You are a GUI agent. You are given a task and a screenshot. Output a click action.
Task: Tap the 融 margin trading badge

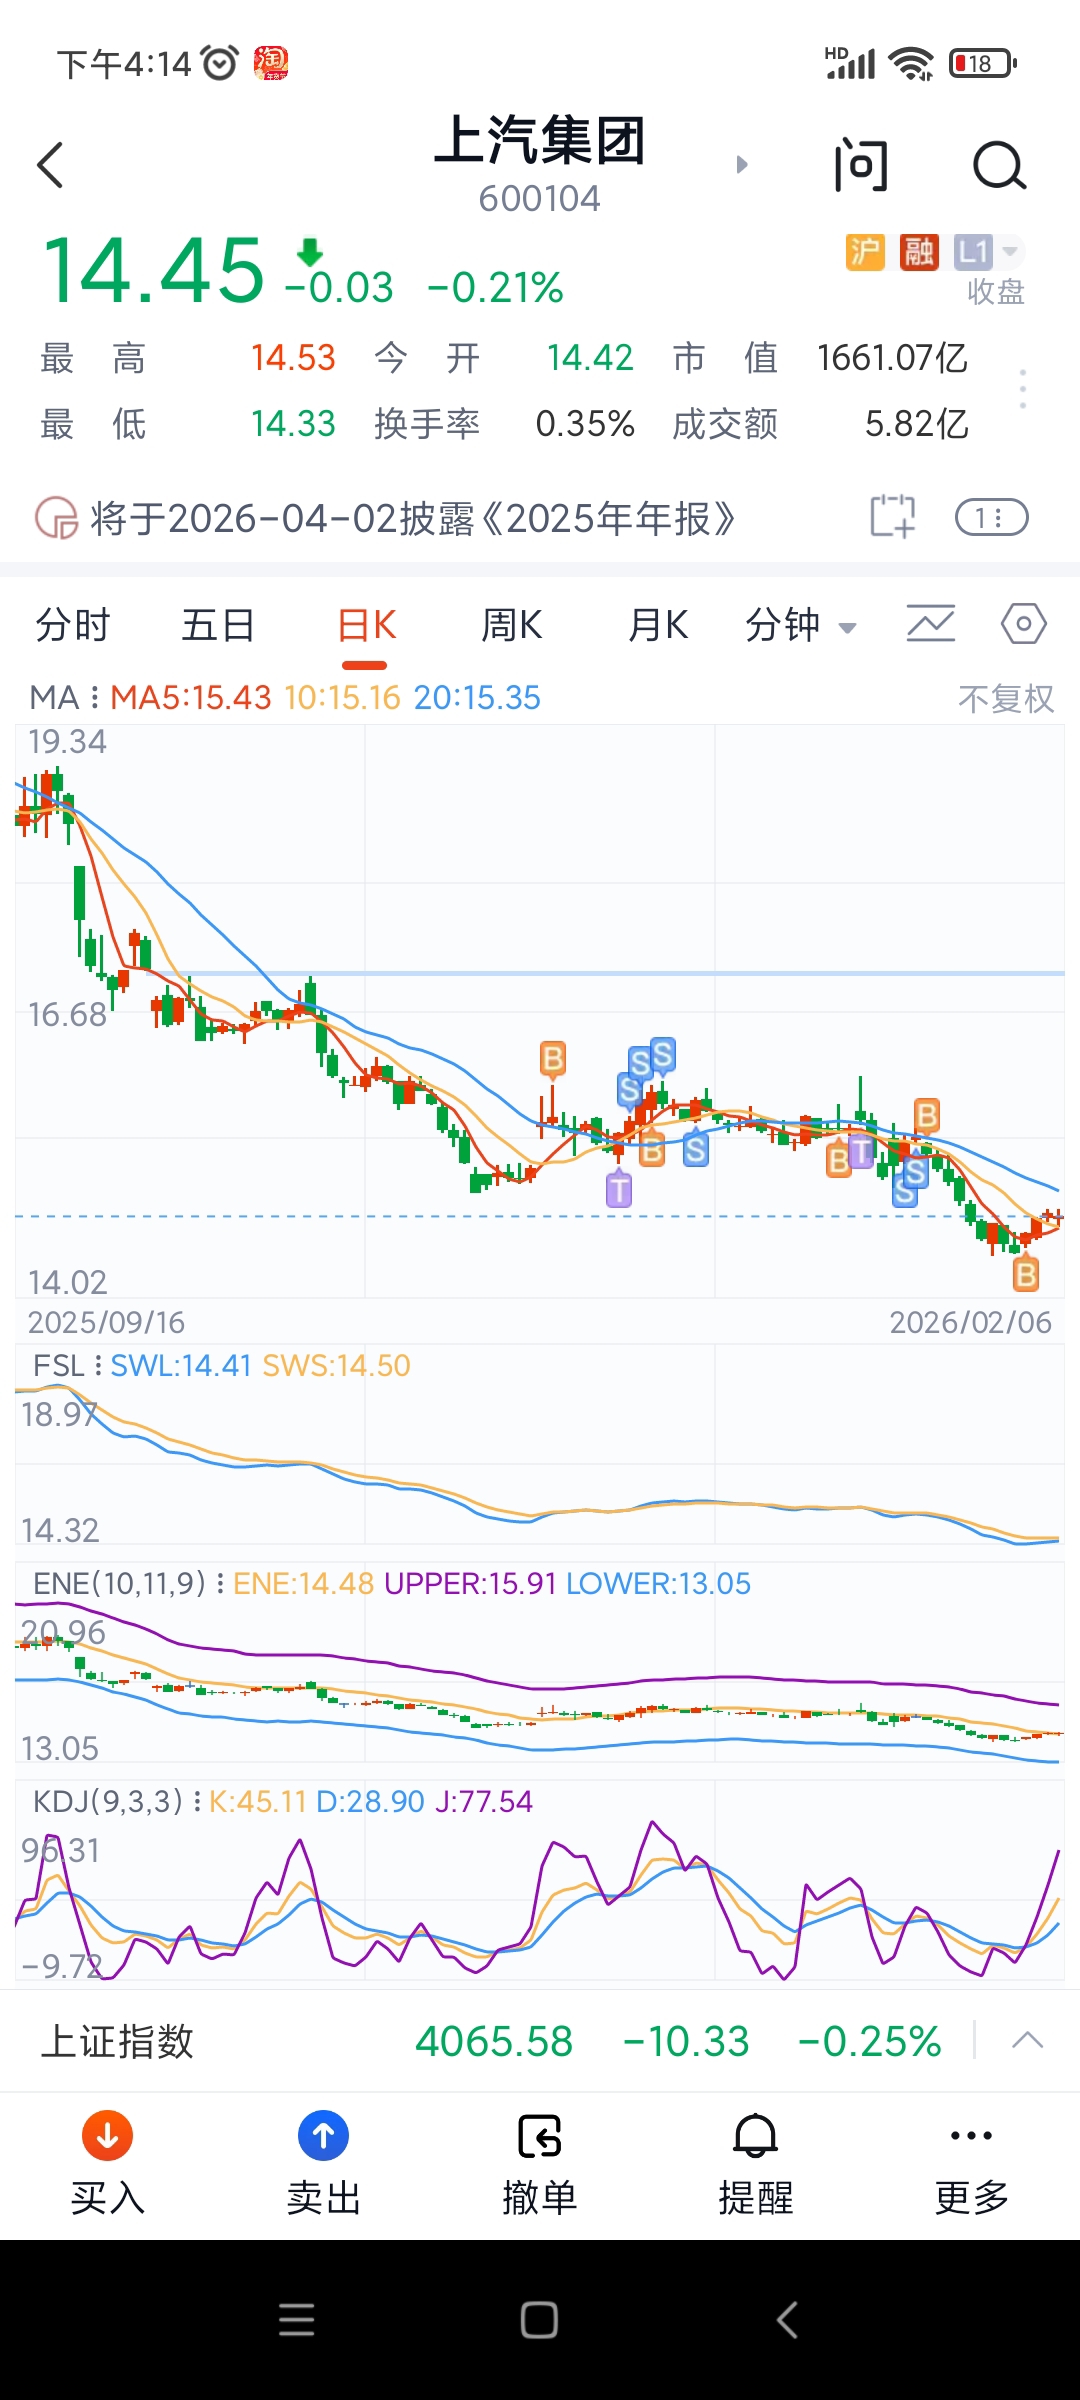point(918,252)
